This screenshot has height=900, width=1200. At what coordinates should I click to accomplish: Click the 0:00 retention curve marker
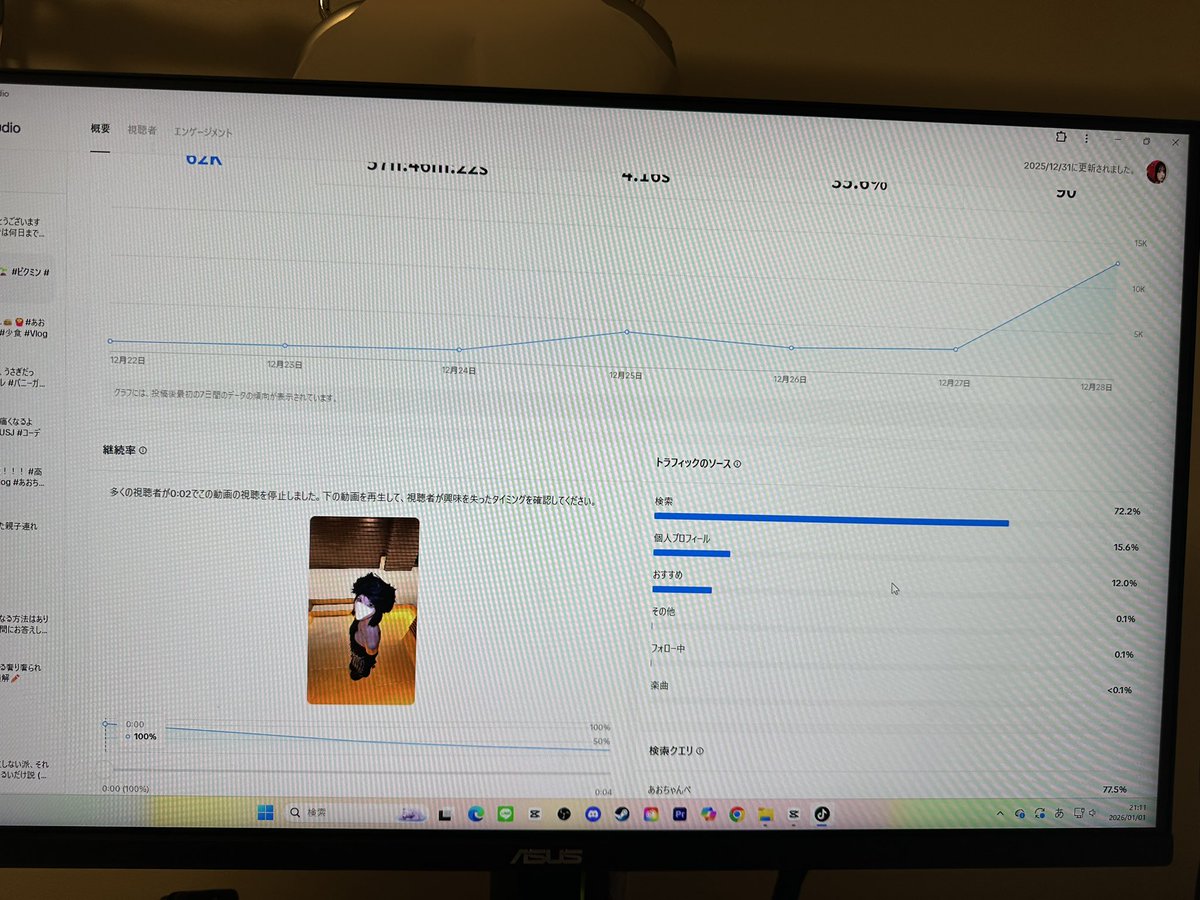point(105,724)
